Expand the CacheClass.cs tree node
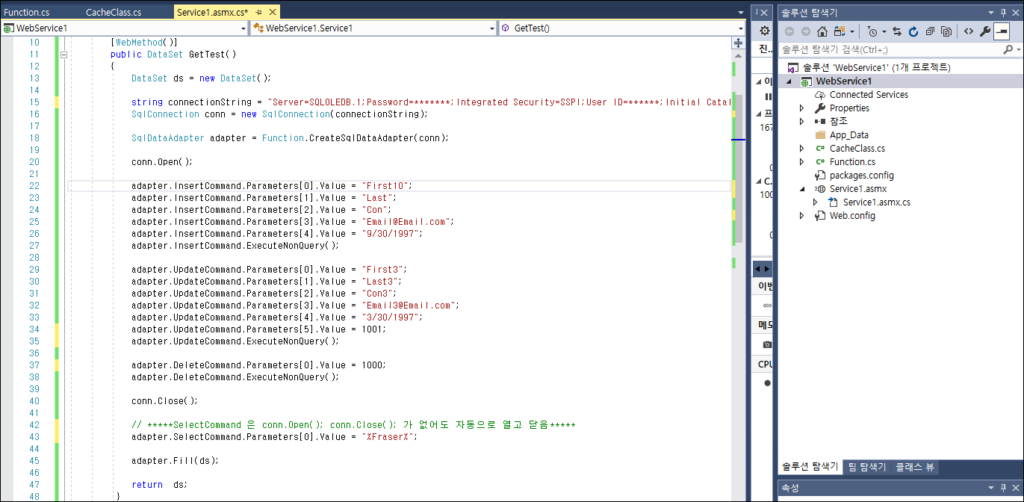 click(801, 148)
